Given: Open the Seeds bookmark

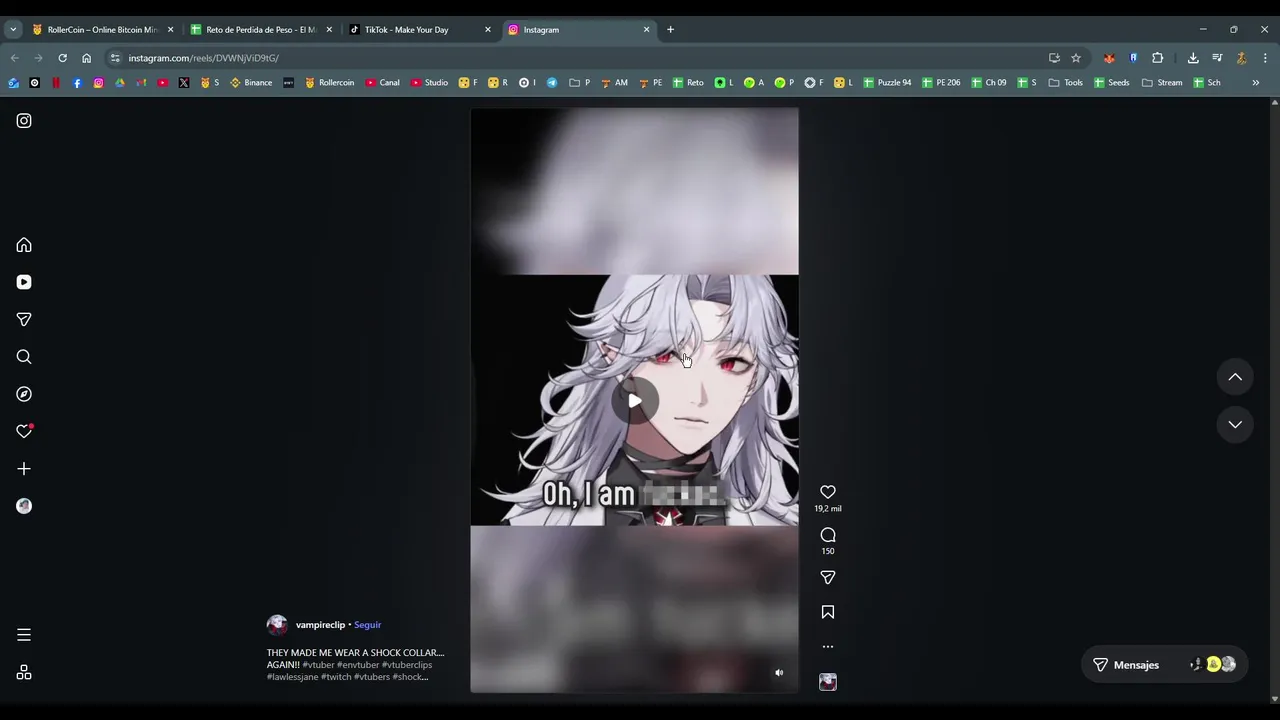Looking at the screenshot, I should pos(1111,83).
